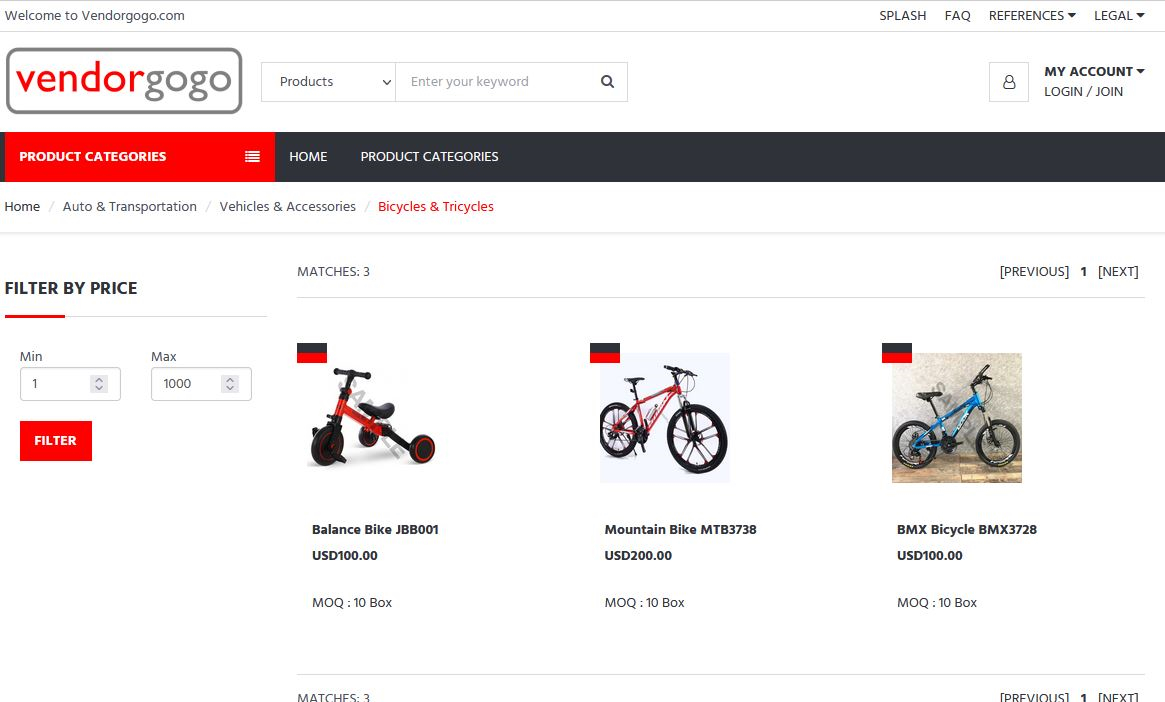Expand the Legal dropdown menu
The width and height of the screenshot is (1165, 702).
click(x=1119, y=16)
